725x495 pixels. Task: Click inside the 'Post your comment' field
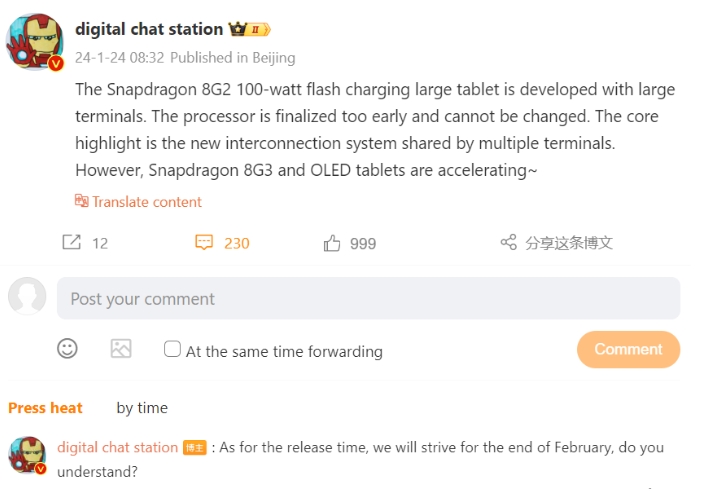click(x=369, y=299)
